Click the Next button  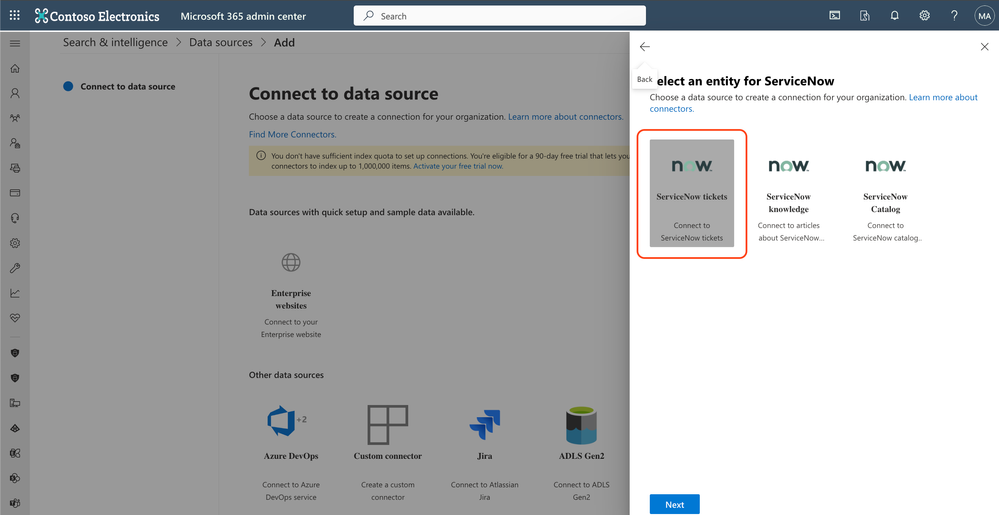[x=675, y=504]
